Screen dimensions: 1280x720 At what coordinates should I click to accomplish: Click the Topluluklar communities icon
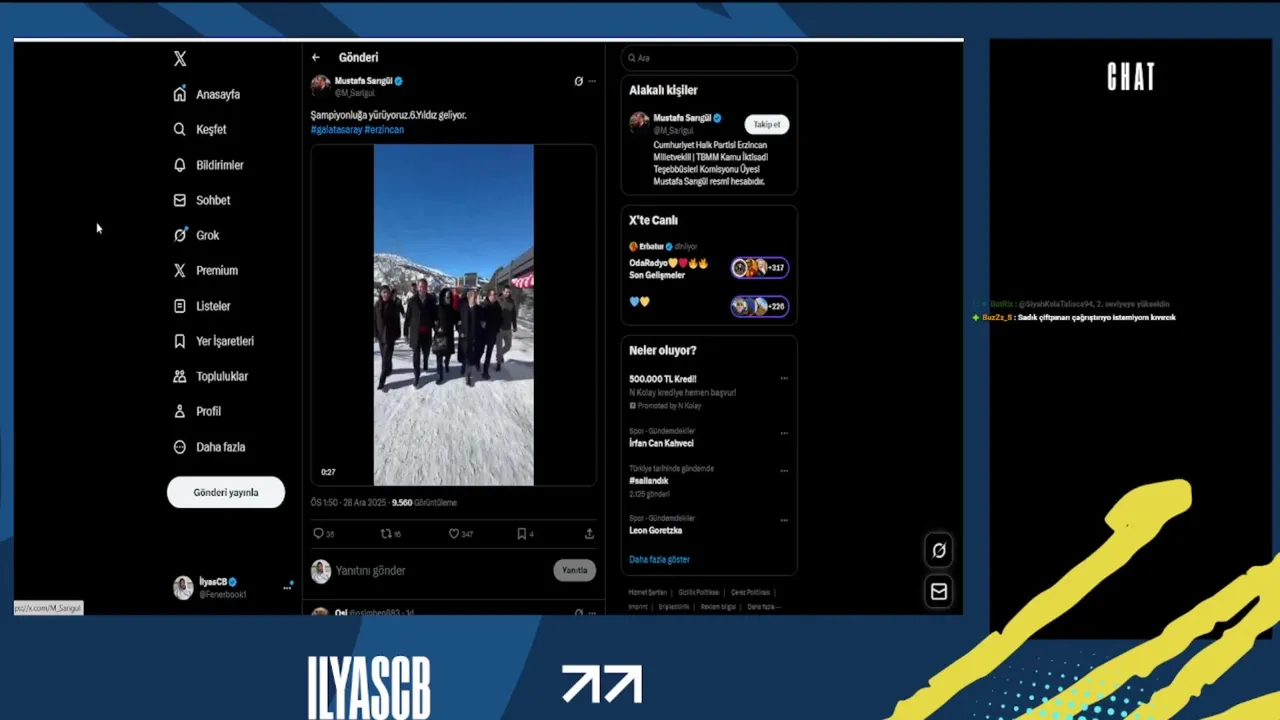point(180,376)
